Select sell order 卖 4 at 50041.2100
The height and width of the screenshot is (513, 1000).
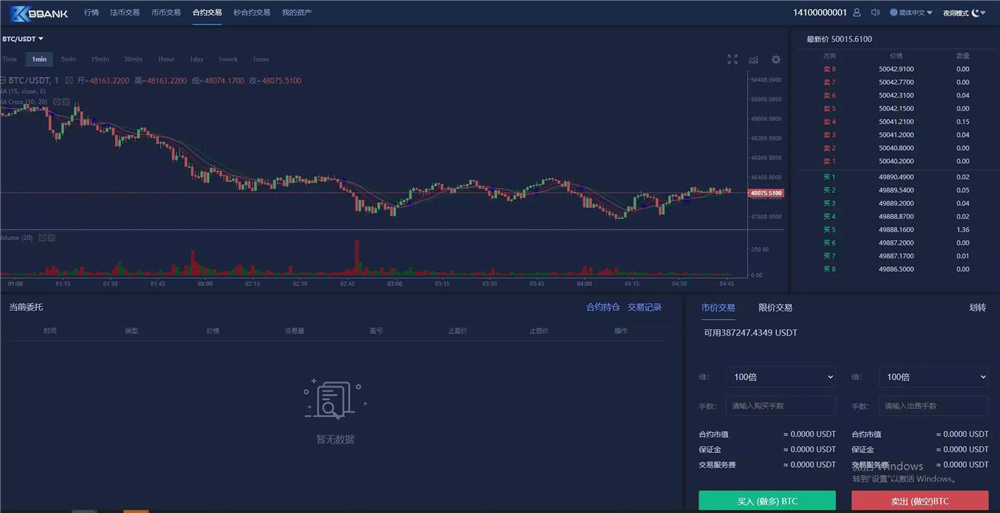[895, 122]
